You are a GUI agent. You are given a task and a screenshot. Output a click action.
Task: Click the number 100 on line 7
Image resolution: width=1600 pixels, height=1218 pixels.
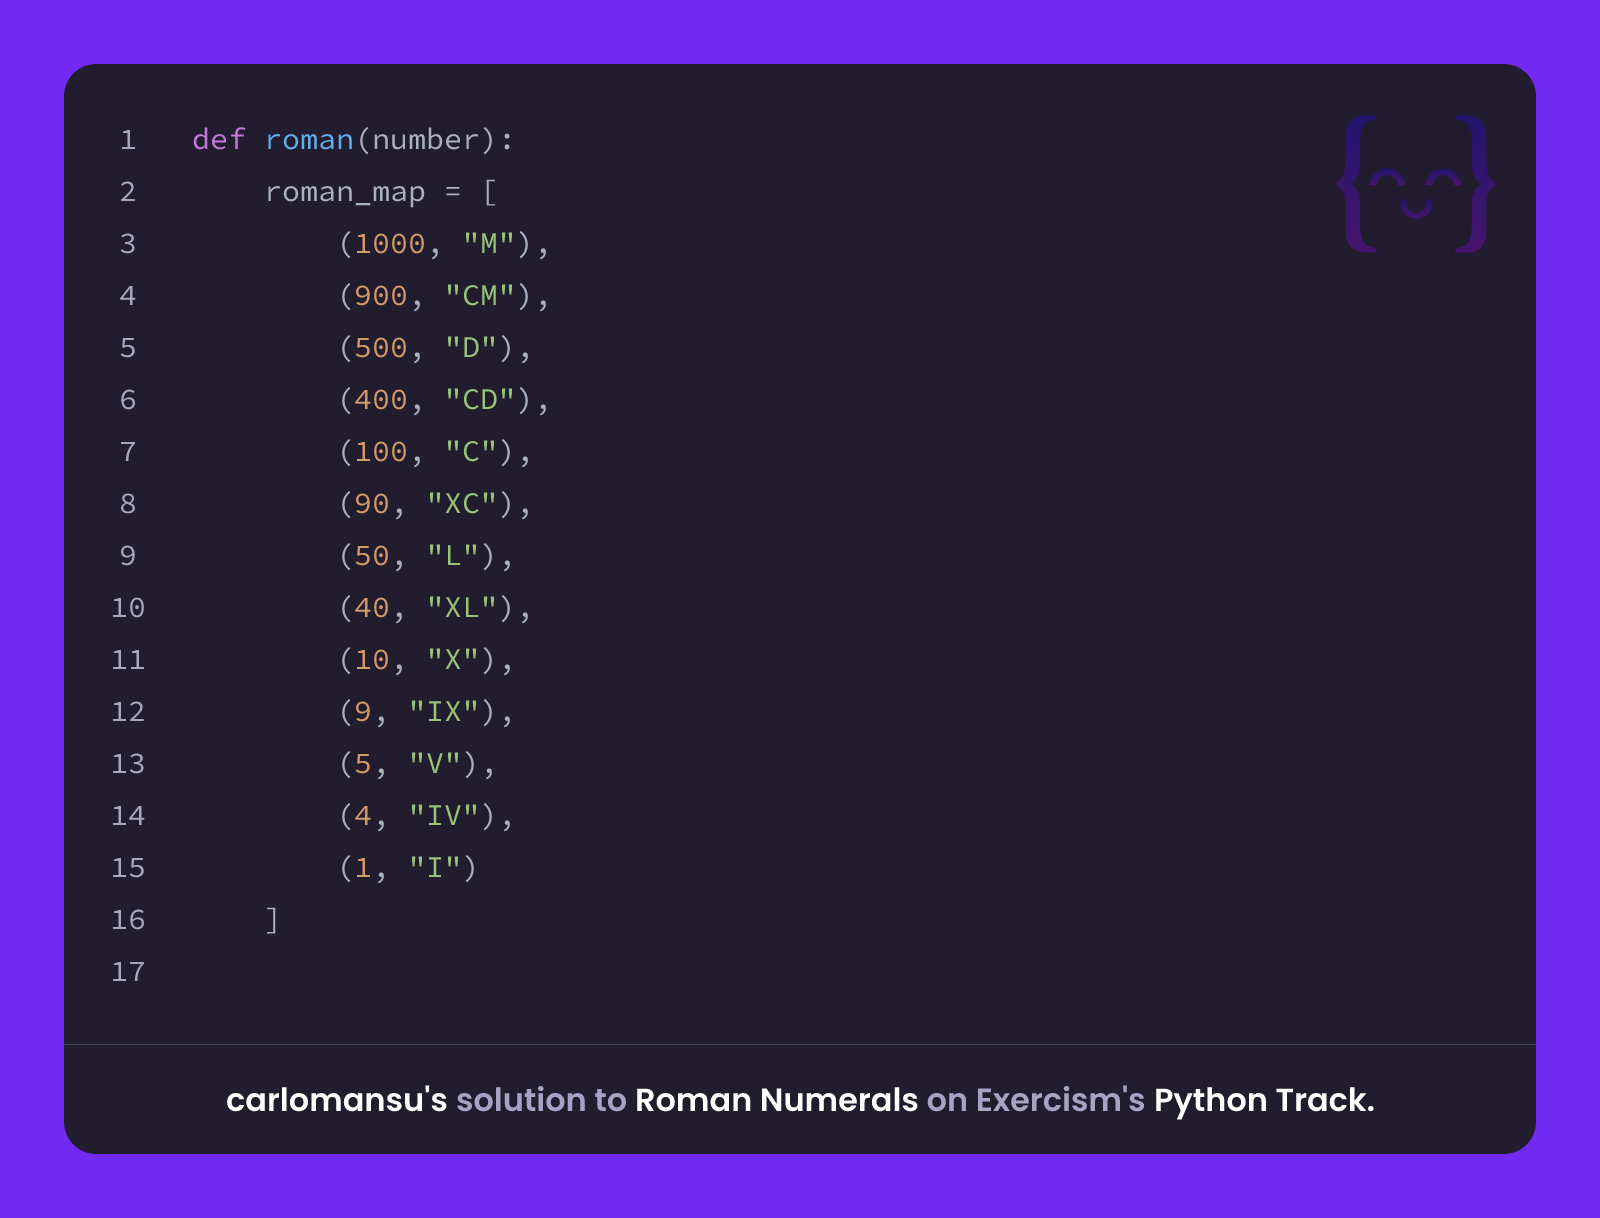(x=381, y=452)
